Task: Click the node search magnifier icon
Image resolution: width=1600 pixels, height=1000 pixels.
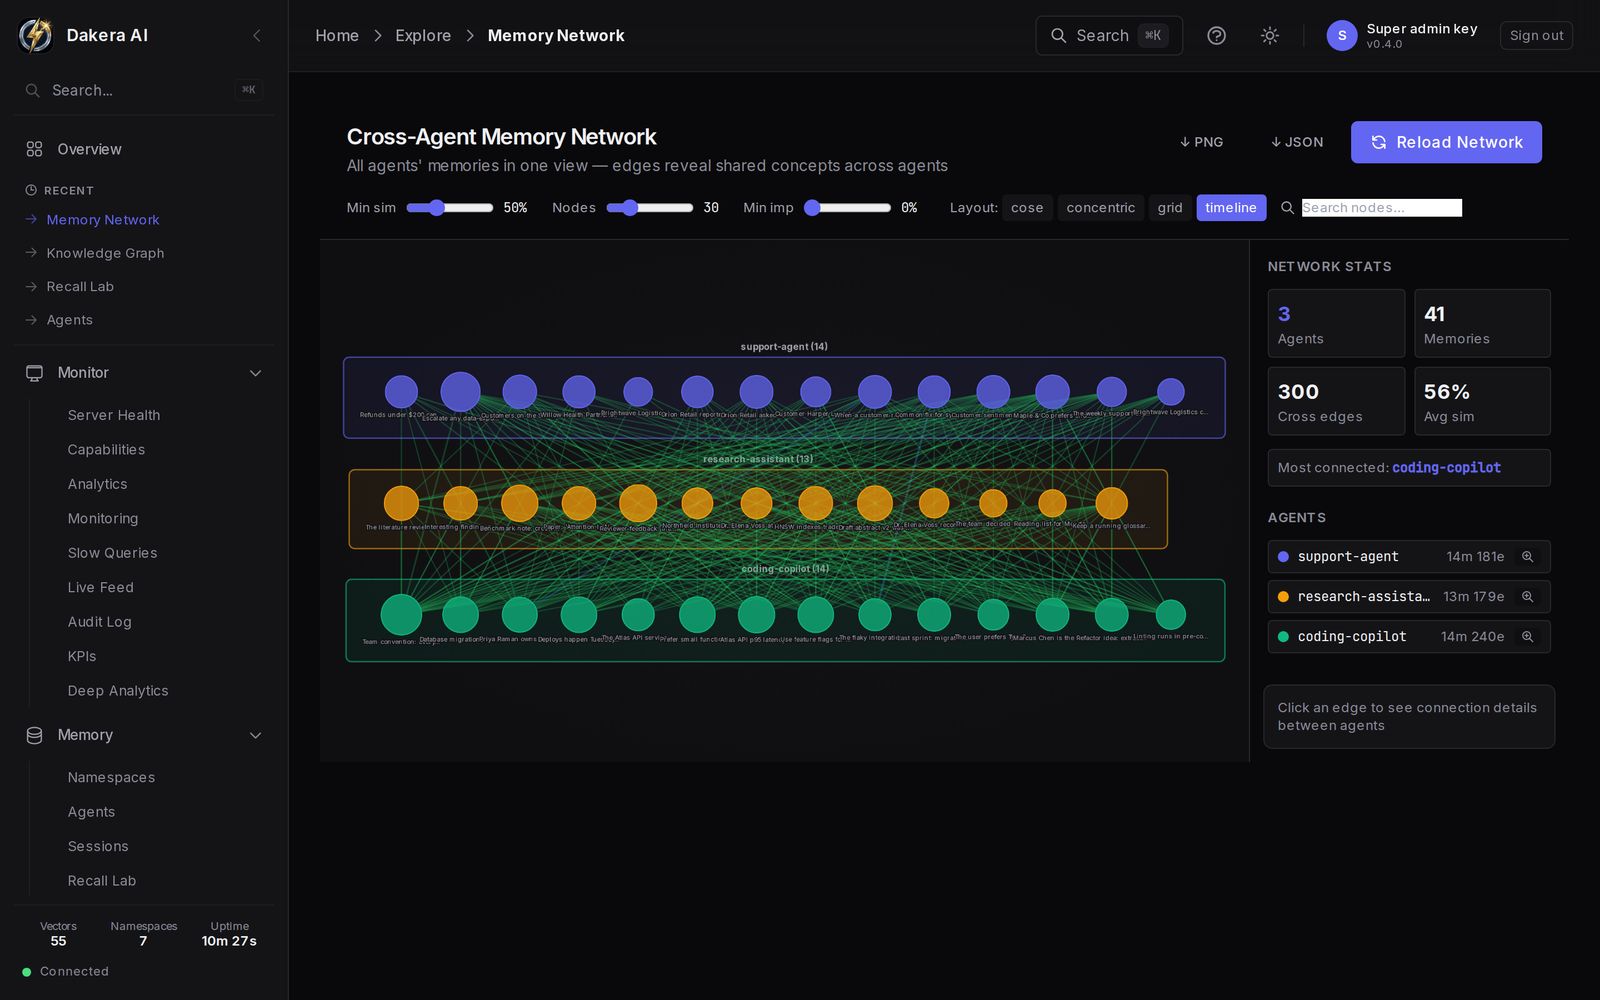Action: (1287, 208)
